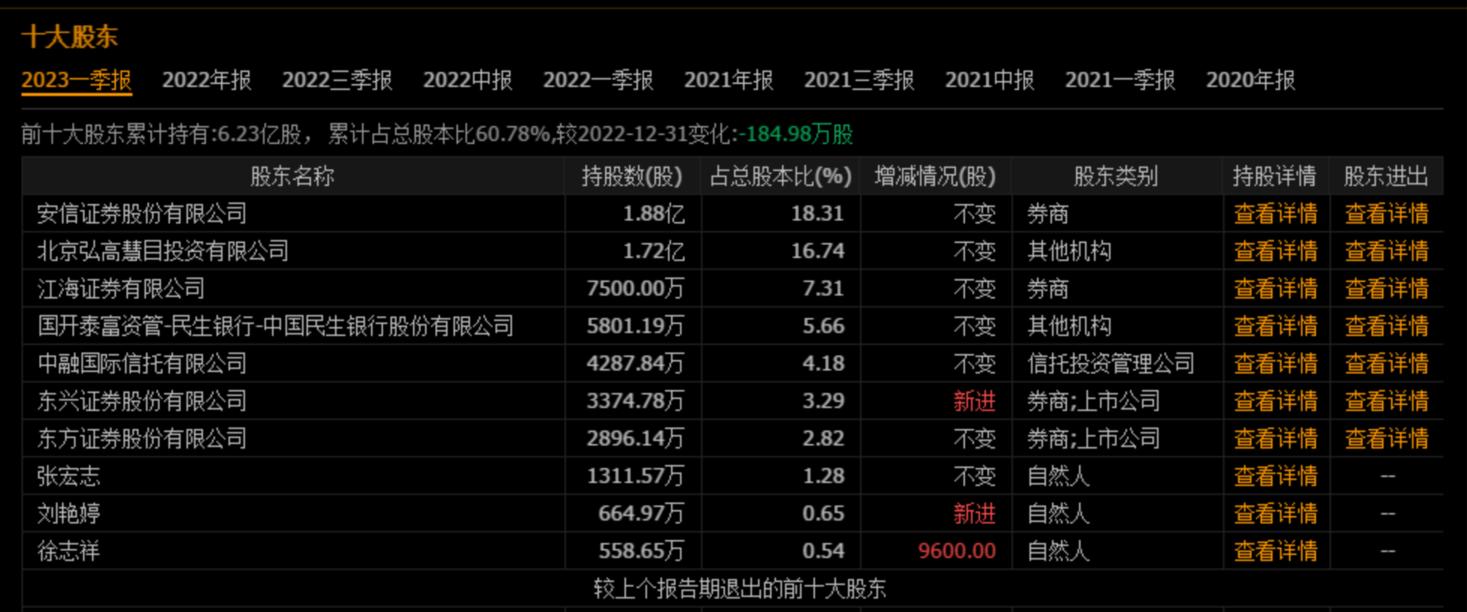Select the 2021一季报 tab
Screen dimensions: 1467x612
pyautogui.click(x=1120, y=80)
